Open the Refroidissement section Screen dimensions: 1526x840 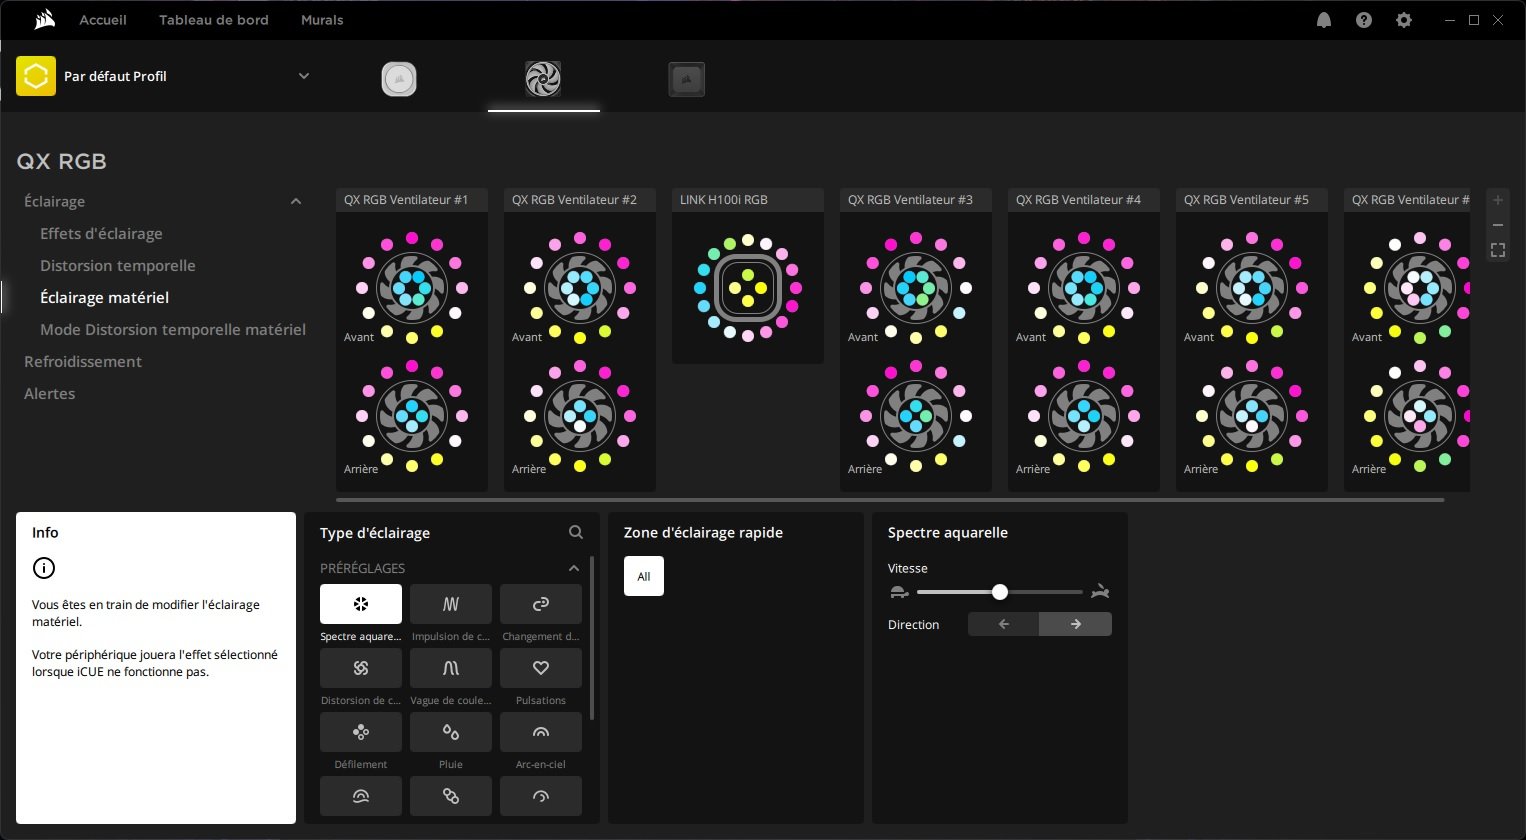pyautogui.click(x=83, y=361)
